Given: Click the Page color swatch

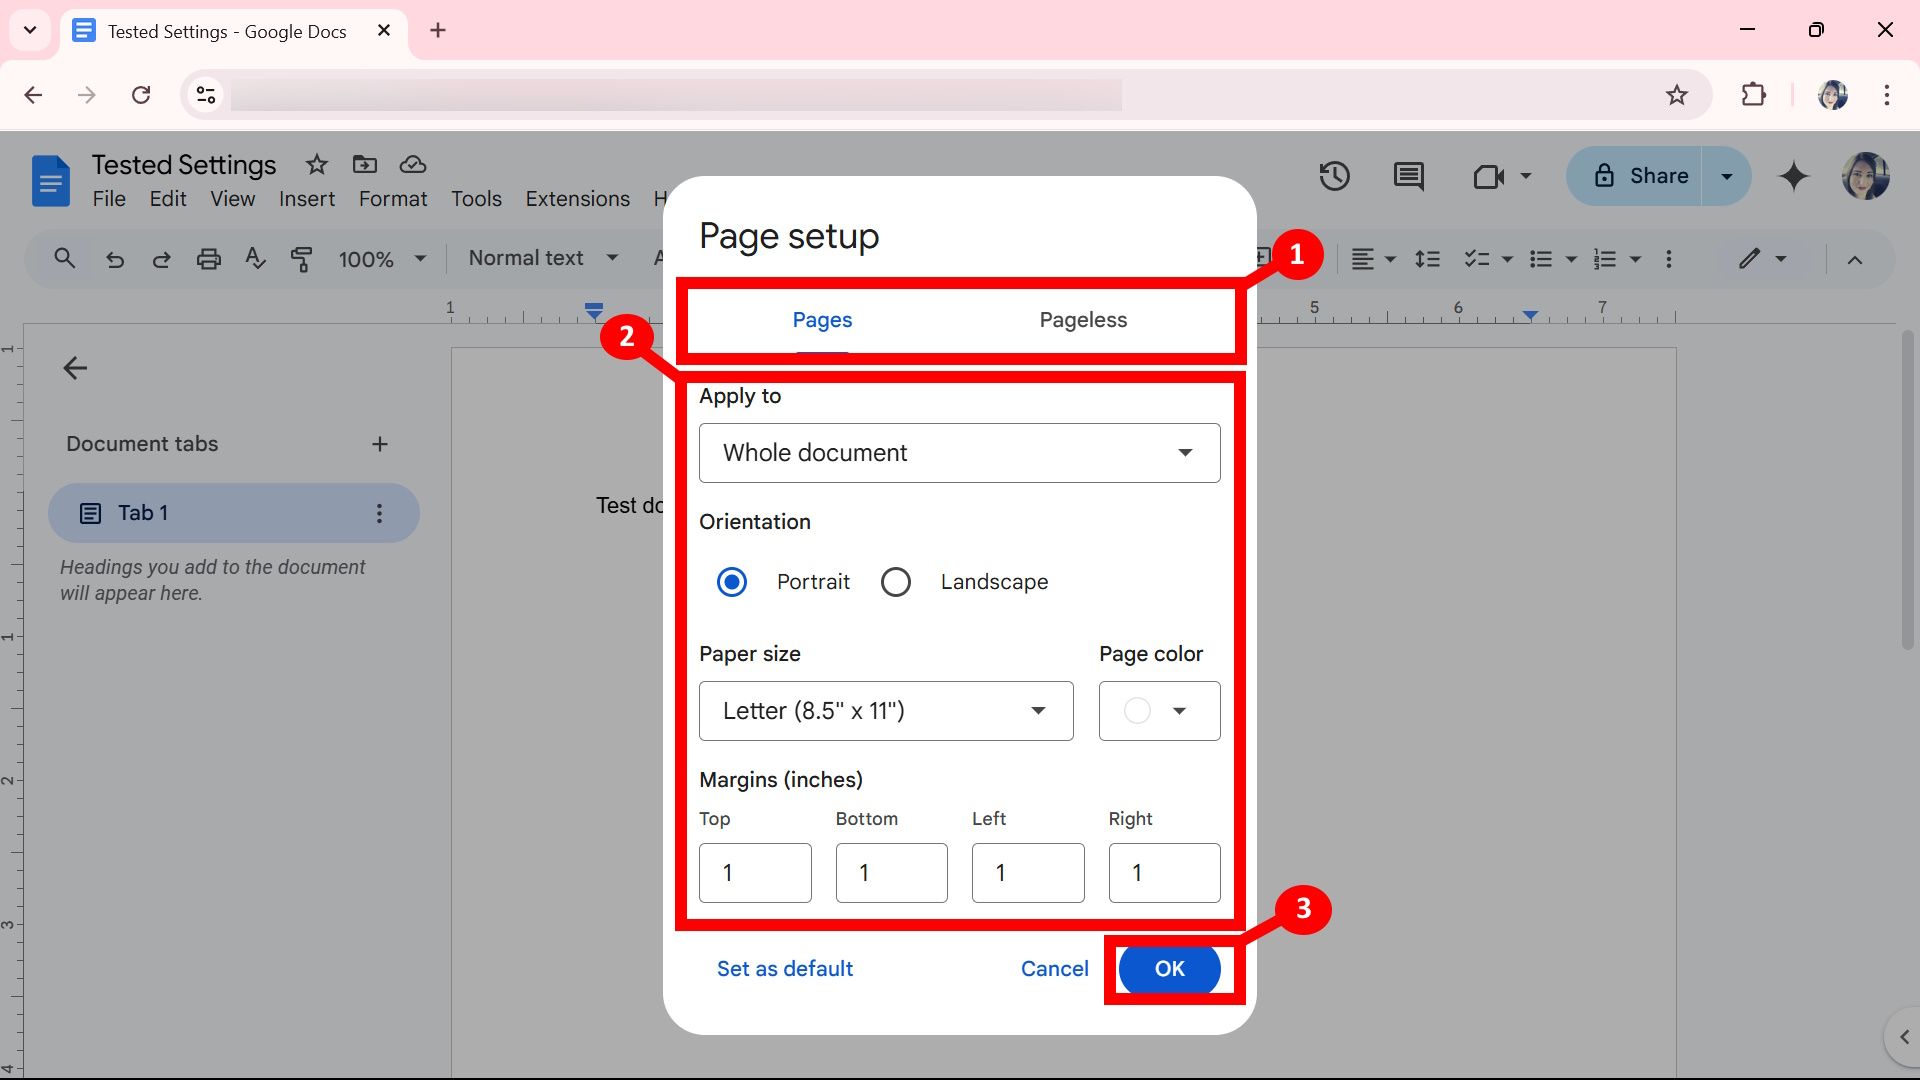Looking at the screenshot, I should 1137,709.
